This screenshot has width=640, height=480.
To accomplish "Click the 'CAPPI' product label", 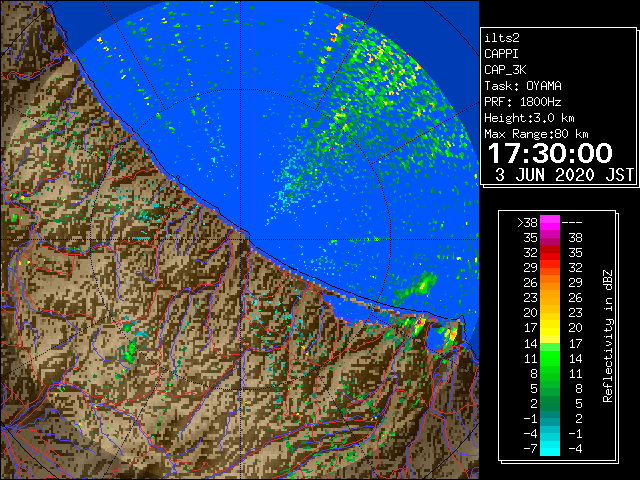I will pyautogui.click(x=501, y=54).
